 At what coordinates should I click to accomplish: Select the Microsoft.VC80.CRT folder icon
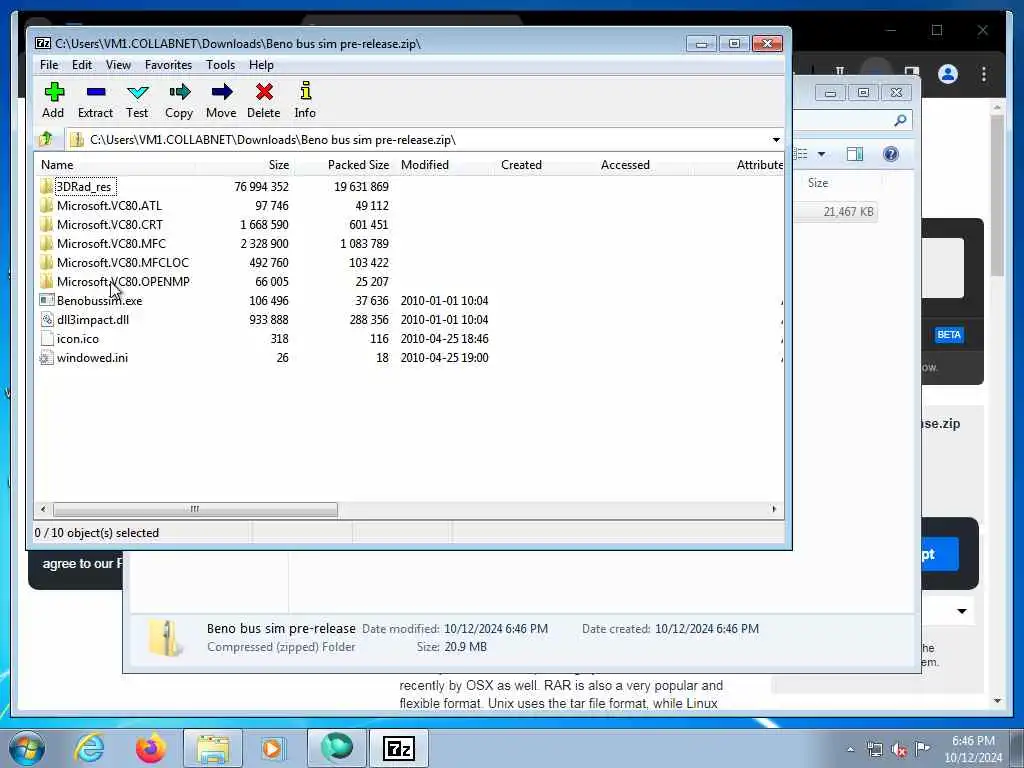click(46, 225)
